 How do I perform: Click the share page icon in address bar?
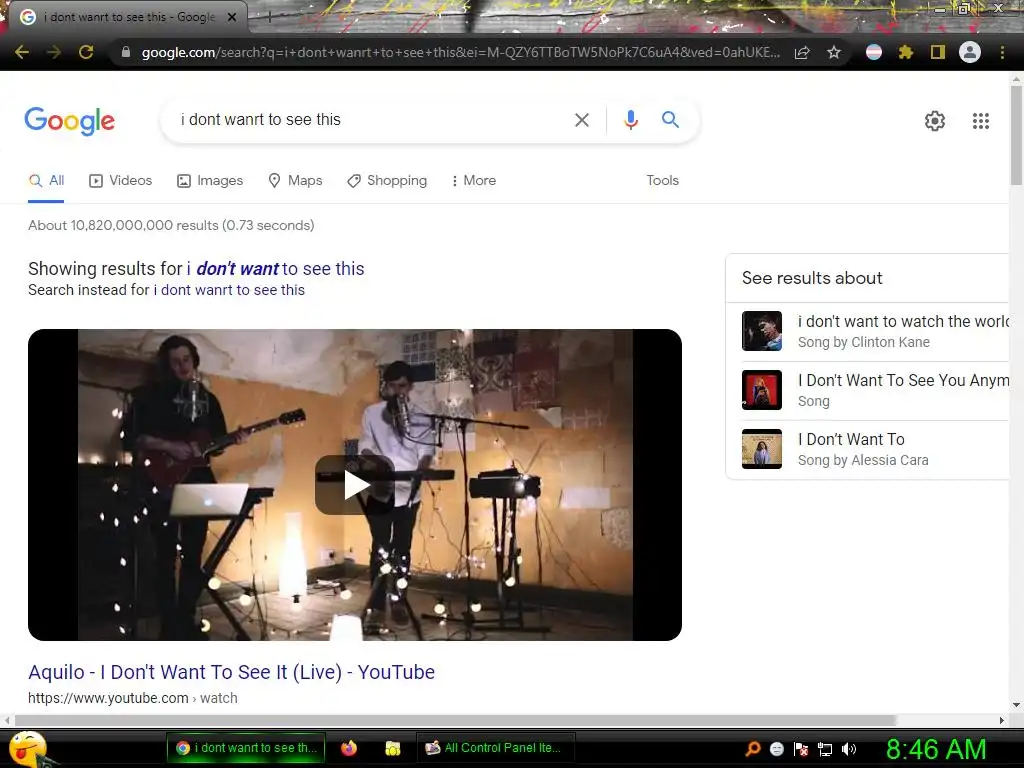[x=802, y=53]
